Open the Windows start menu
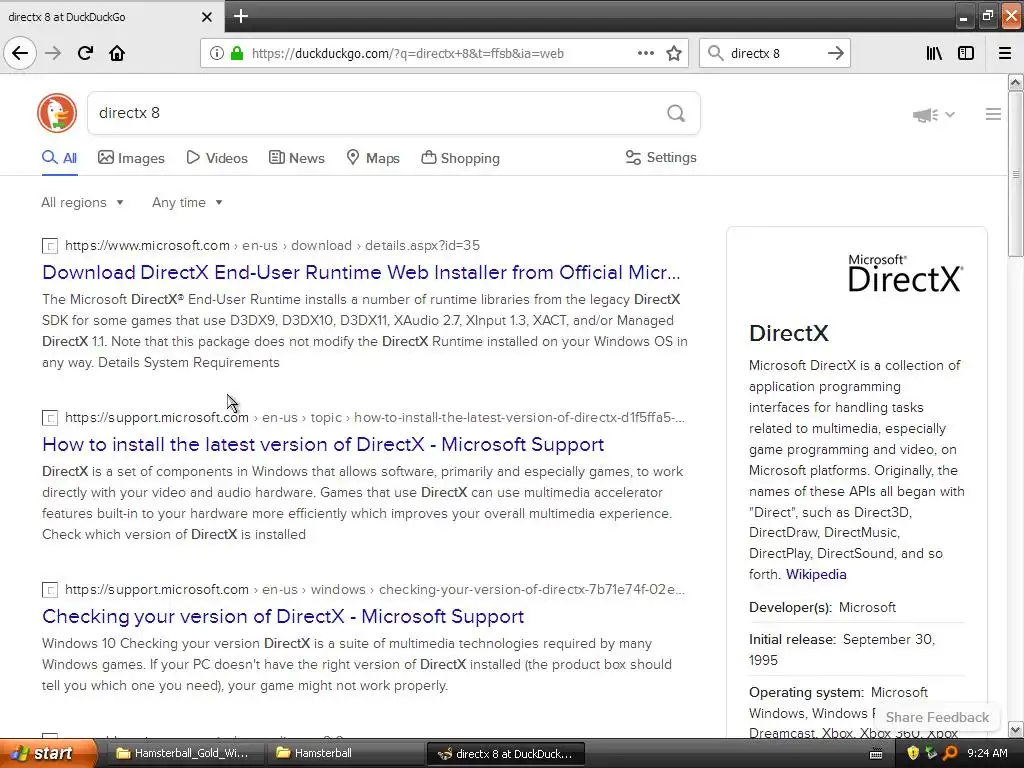 coord(48,753)
